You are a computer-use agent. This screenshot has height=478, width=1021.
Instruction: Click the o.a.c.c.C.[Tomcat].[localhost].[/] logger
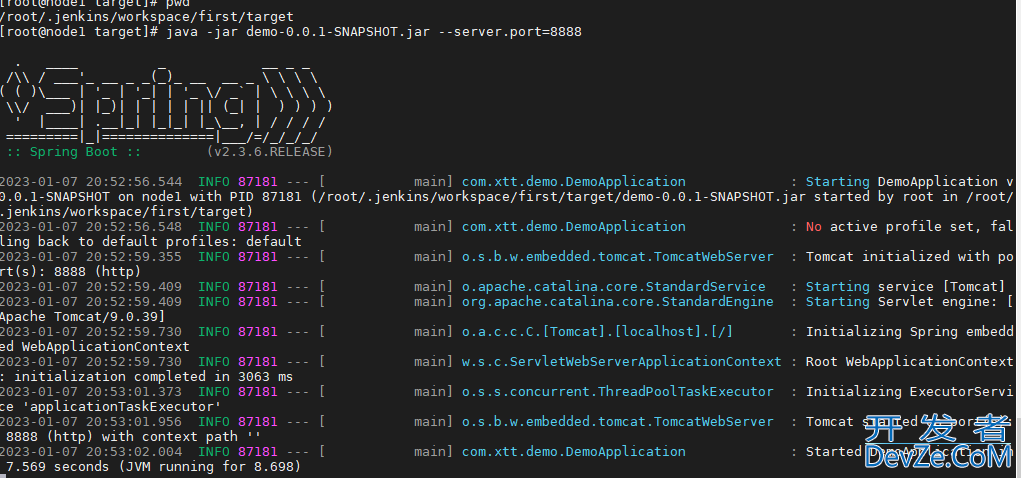tap(598, 331)
